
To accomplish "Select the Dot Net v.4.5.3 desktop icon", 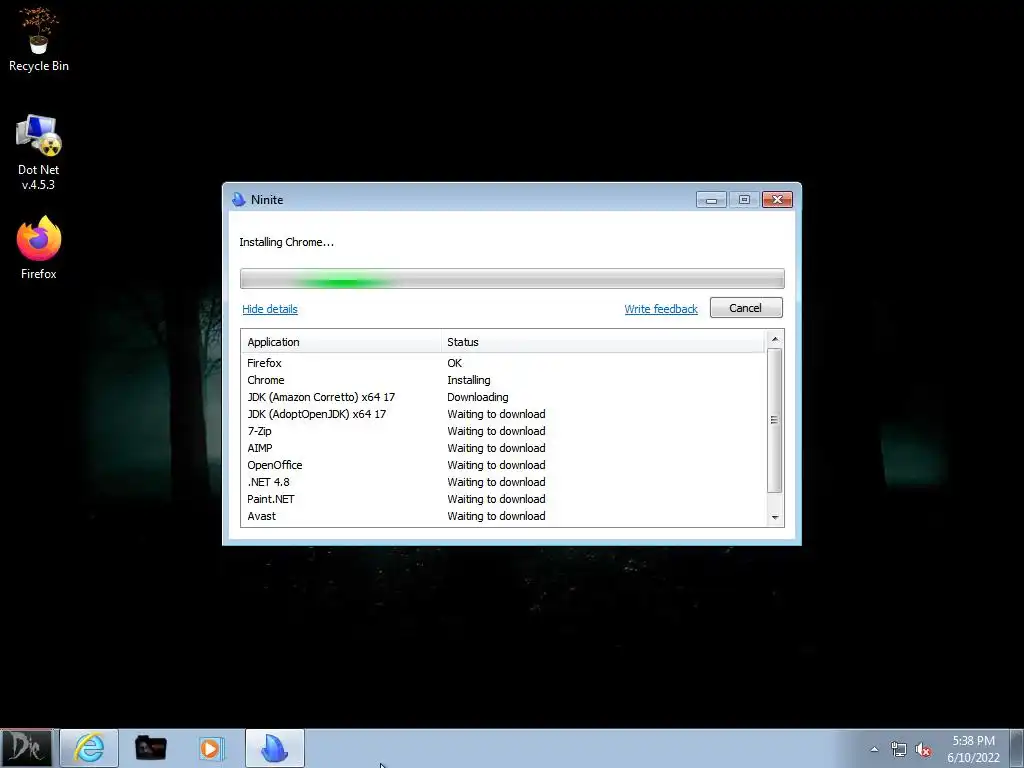I will click(x=39, y=152).
